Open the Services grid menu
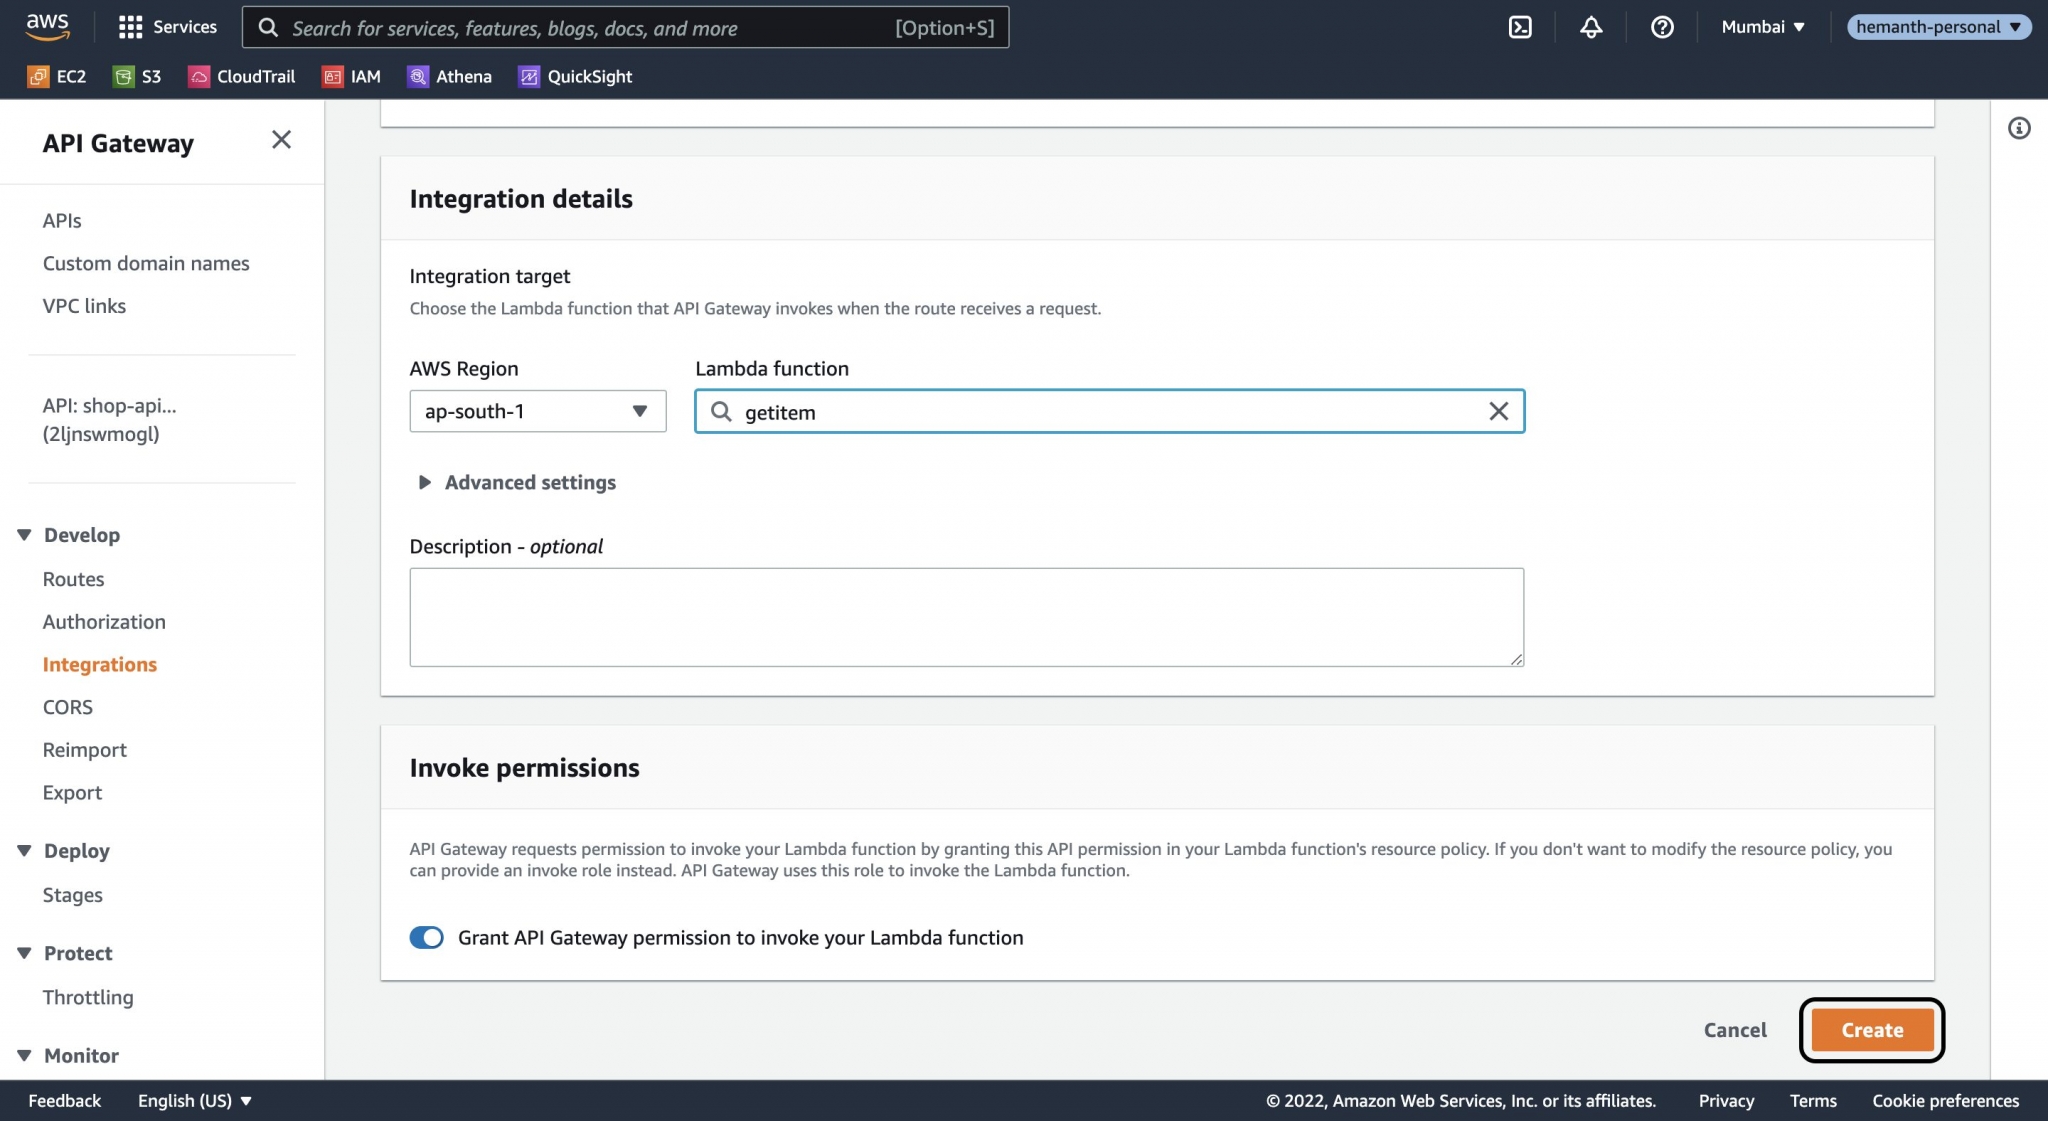 point(167,27)
